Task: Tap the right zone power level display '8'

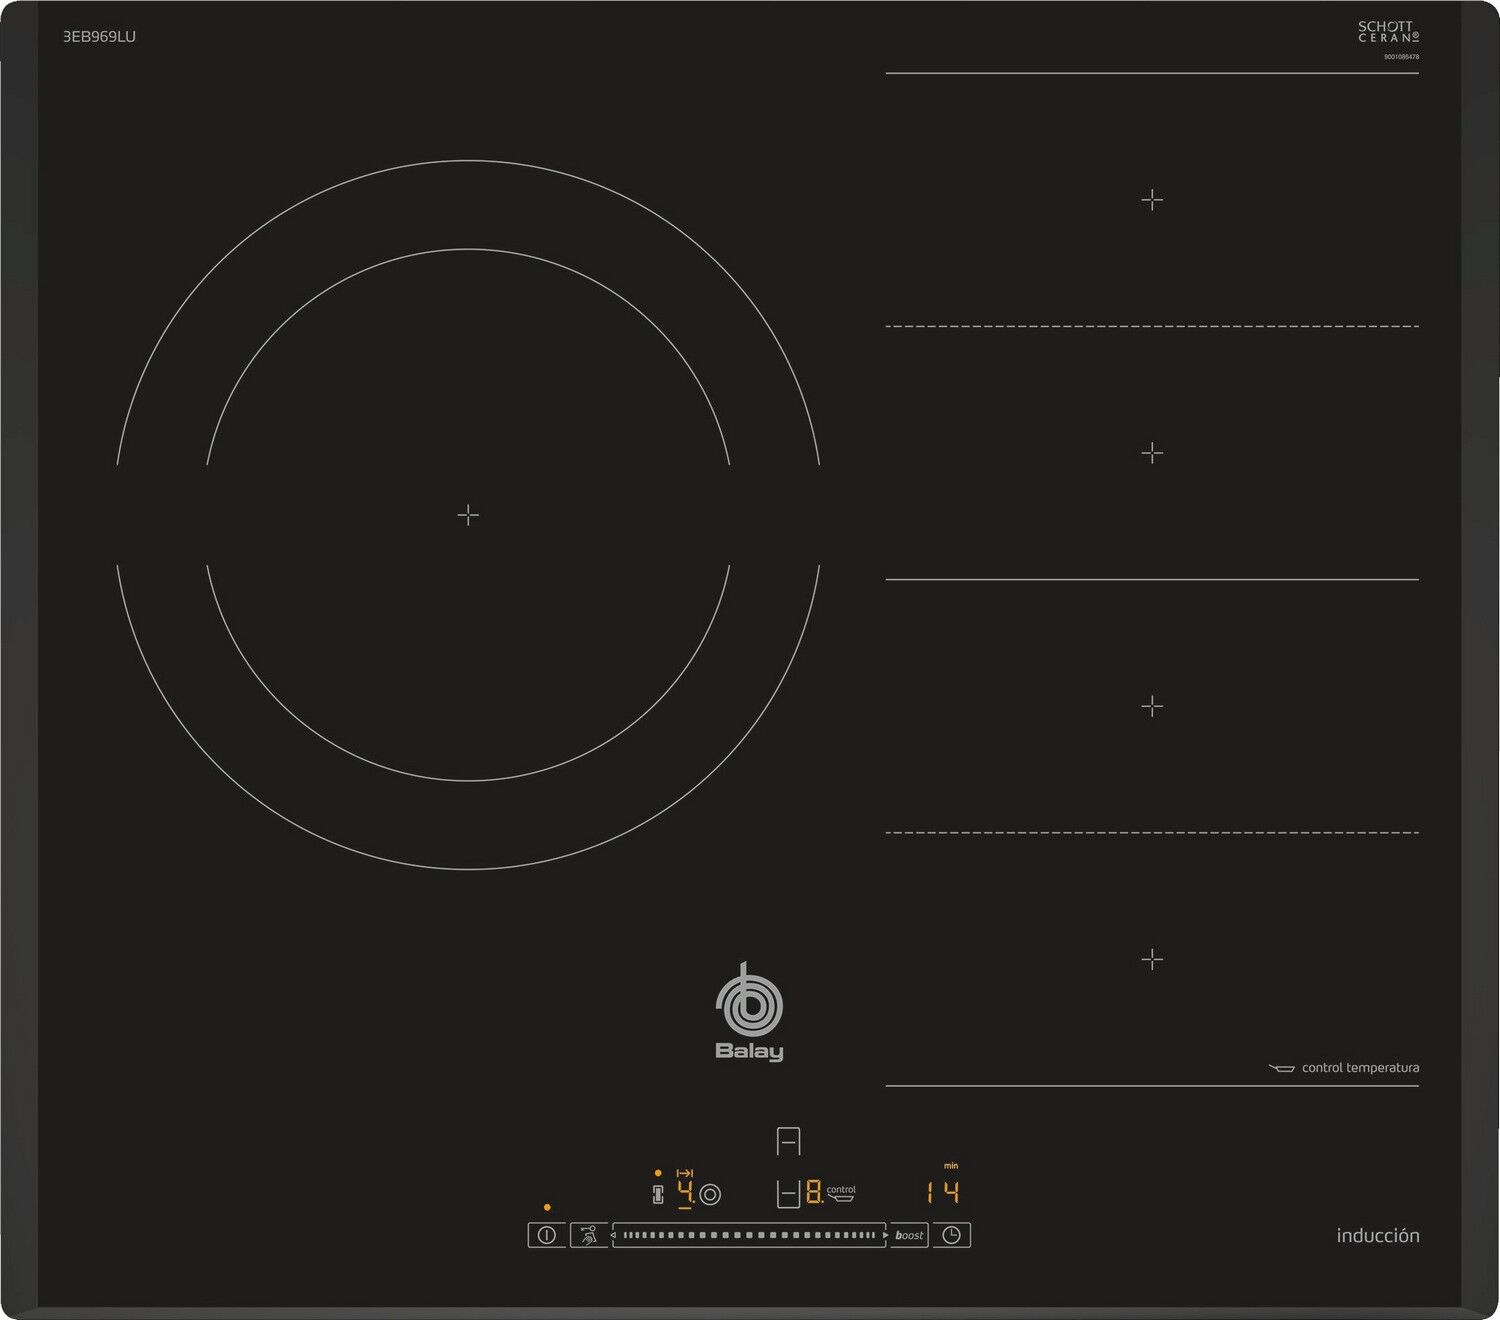Action: 814,1192
